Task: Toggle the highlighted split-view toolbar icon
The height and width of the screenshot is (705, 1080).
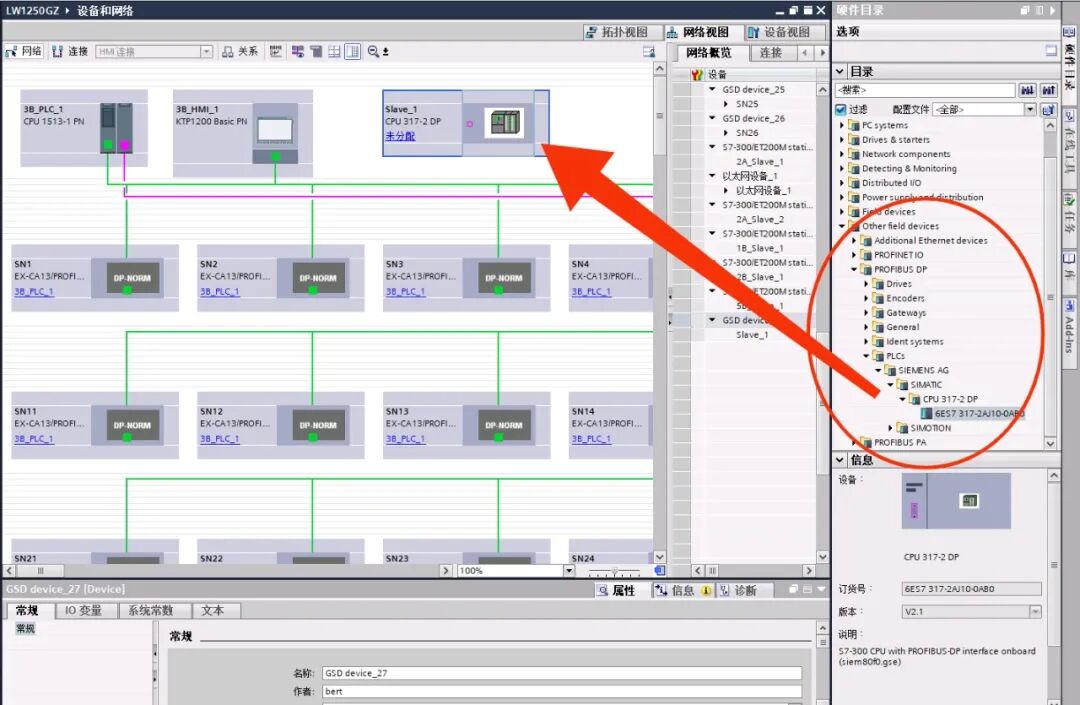Action: (x=353, y=52)
